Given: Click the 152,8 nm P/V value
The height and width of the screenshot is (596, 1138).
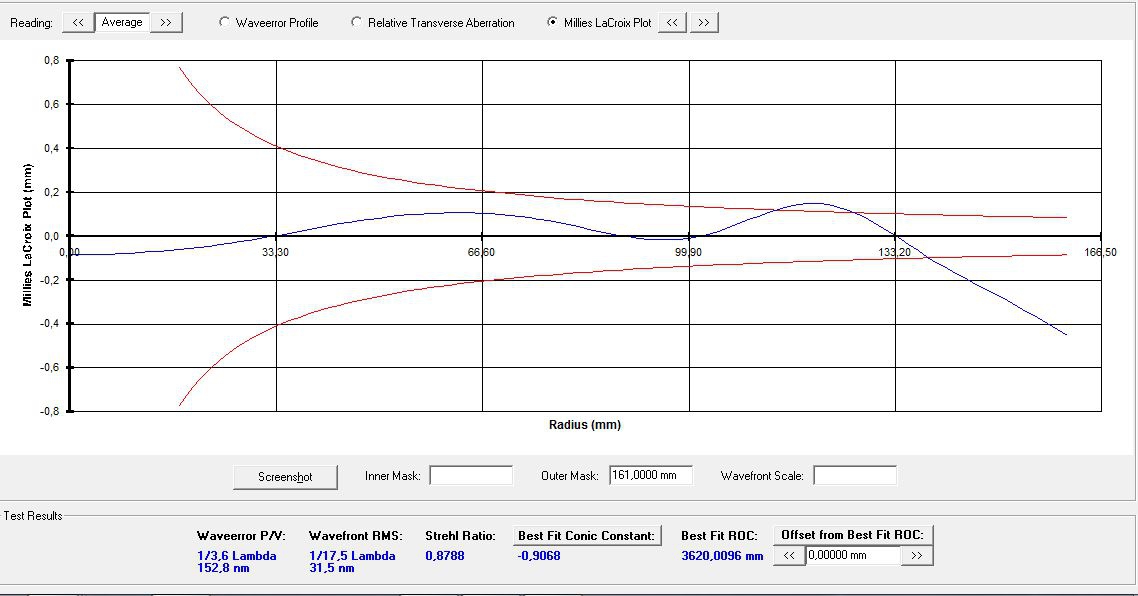Looking at the screenshot, I should click(x=223, y=568).
